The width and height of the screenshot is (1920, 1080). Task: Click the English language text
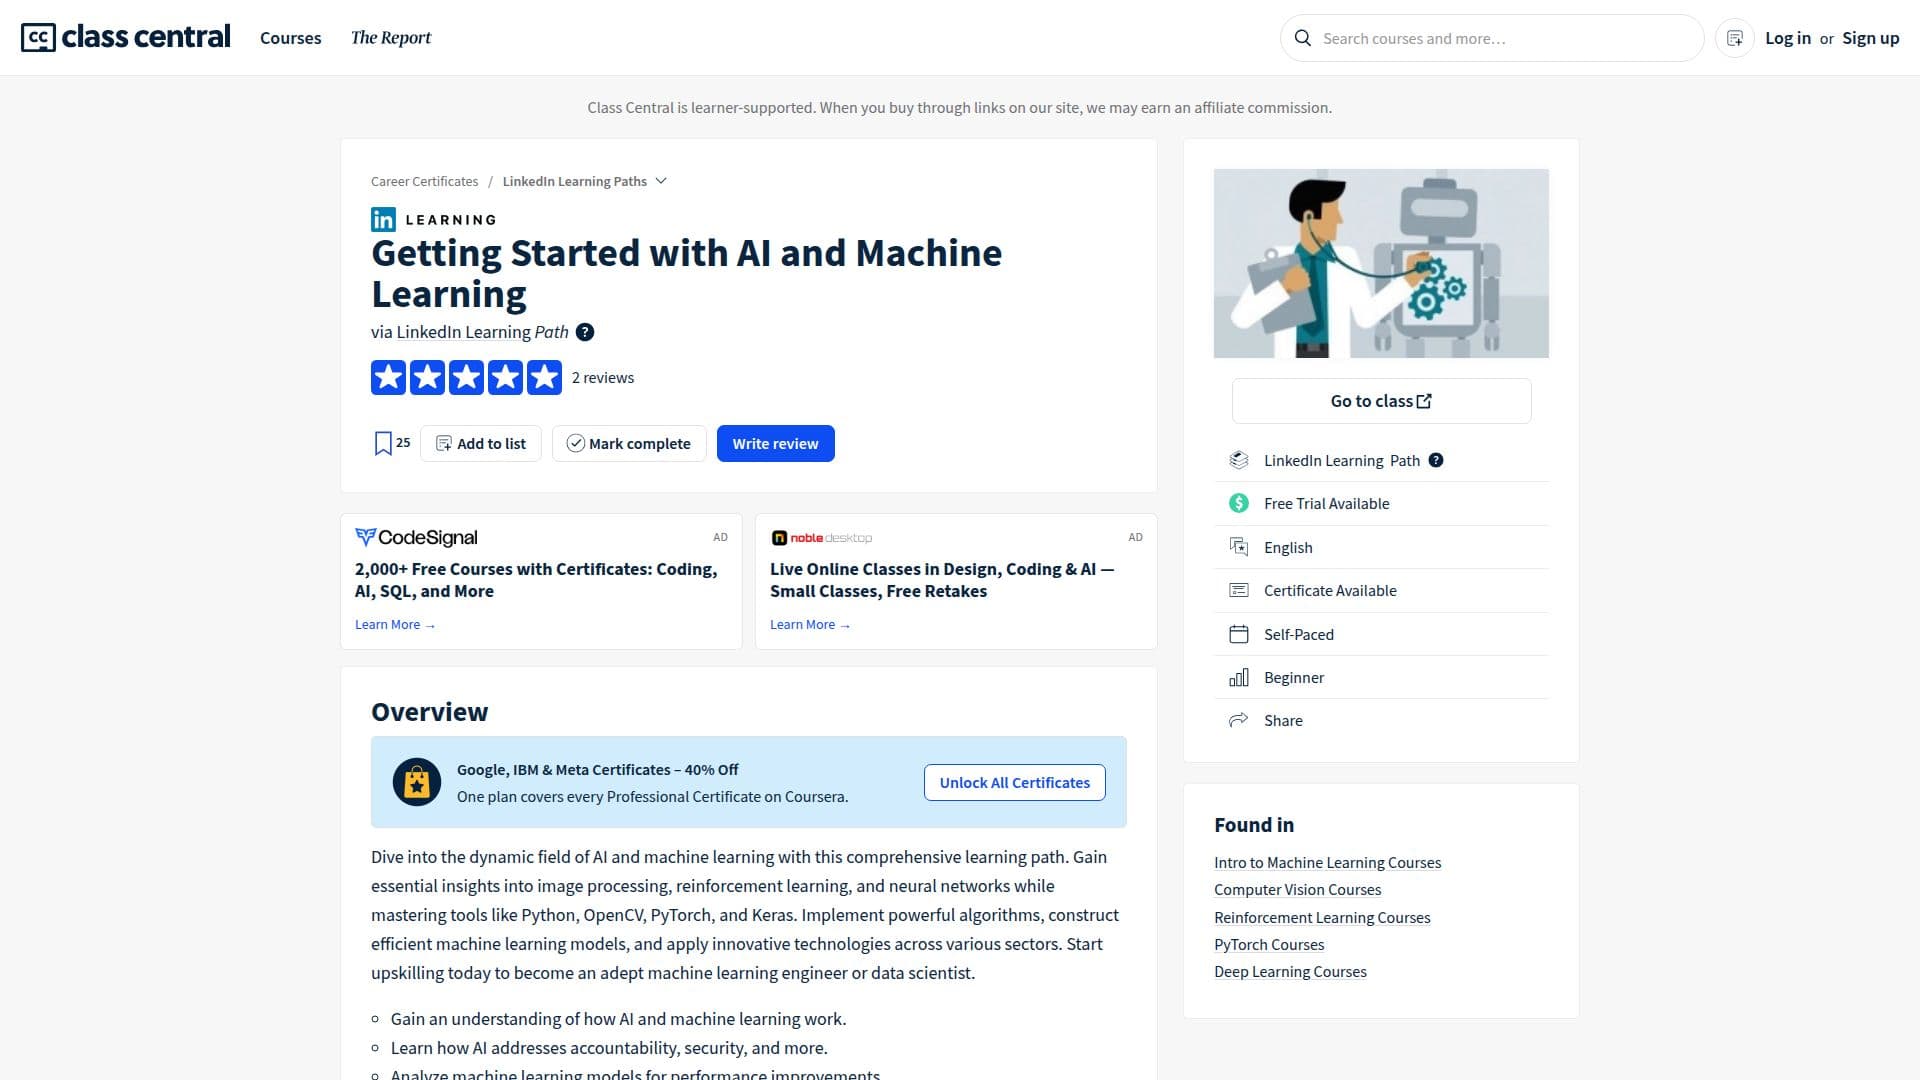1288,547
